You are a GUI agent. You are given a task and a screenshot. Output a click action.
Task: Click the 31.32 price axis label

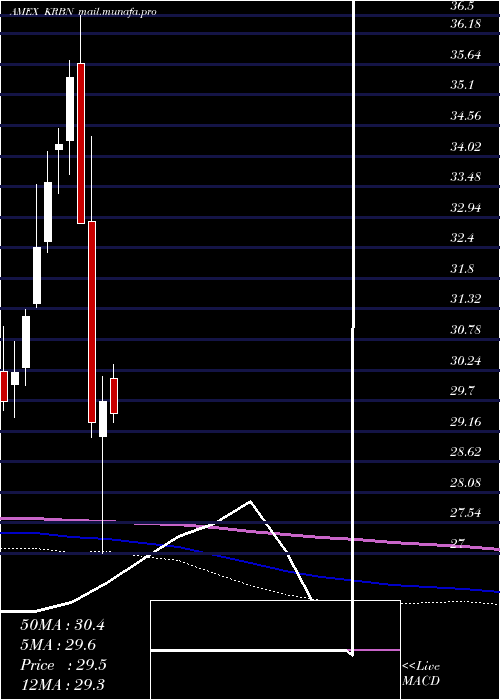pyautogui.click(x=465, y=299)
